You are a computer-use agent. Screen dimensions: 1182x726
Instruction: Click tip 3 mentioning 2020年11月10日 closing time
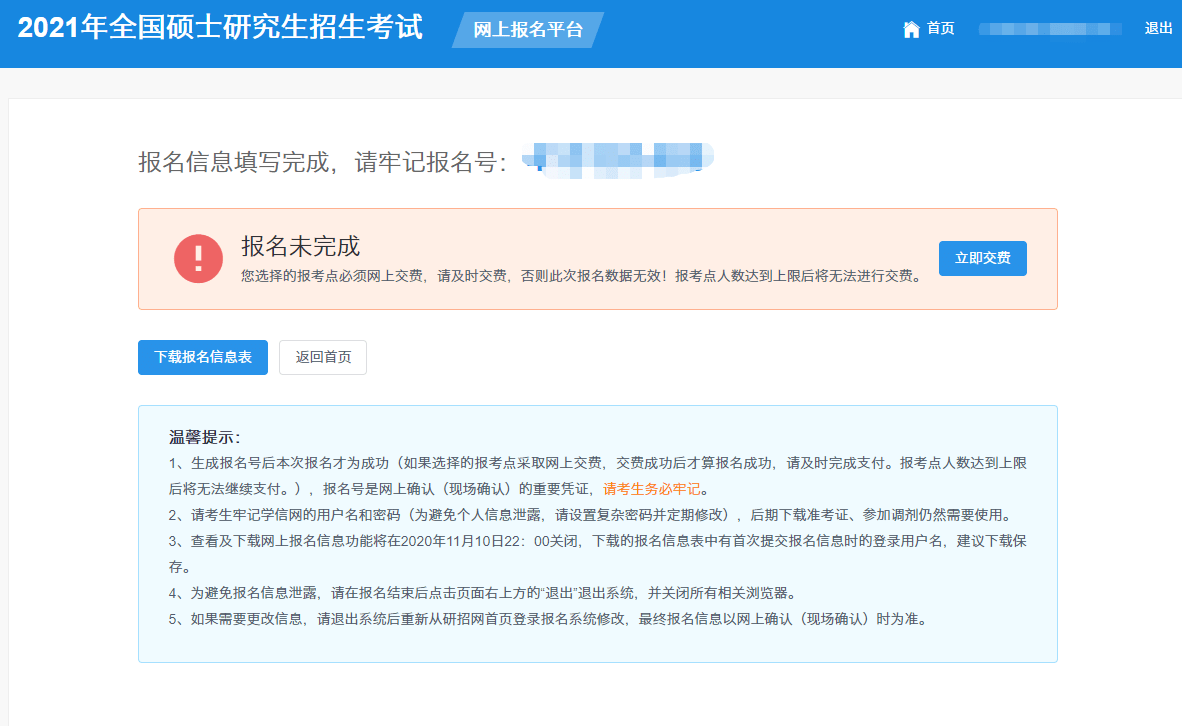pos(598,553)
